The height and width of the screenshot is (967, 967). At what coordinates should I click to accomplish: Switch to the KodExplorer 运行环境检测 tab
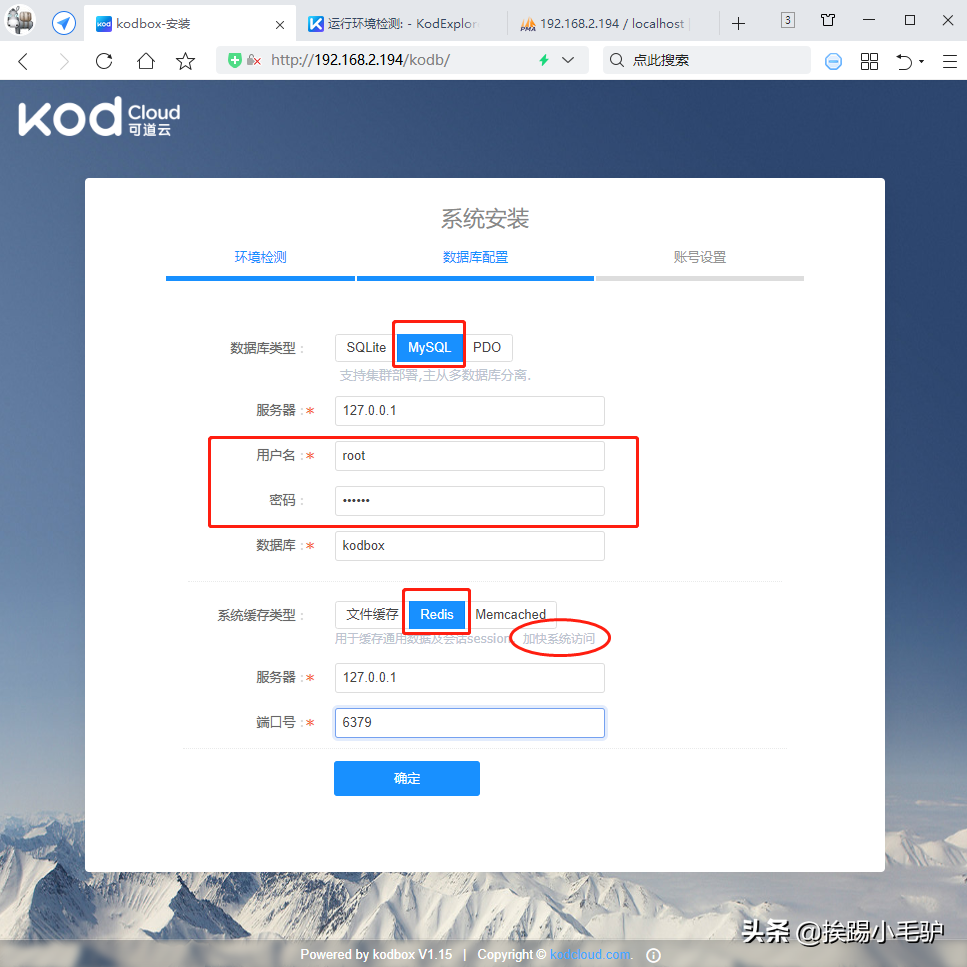coord(401,23)
